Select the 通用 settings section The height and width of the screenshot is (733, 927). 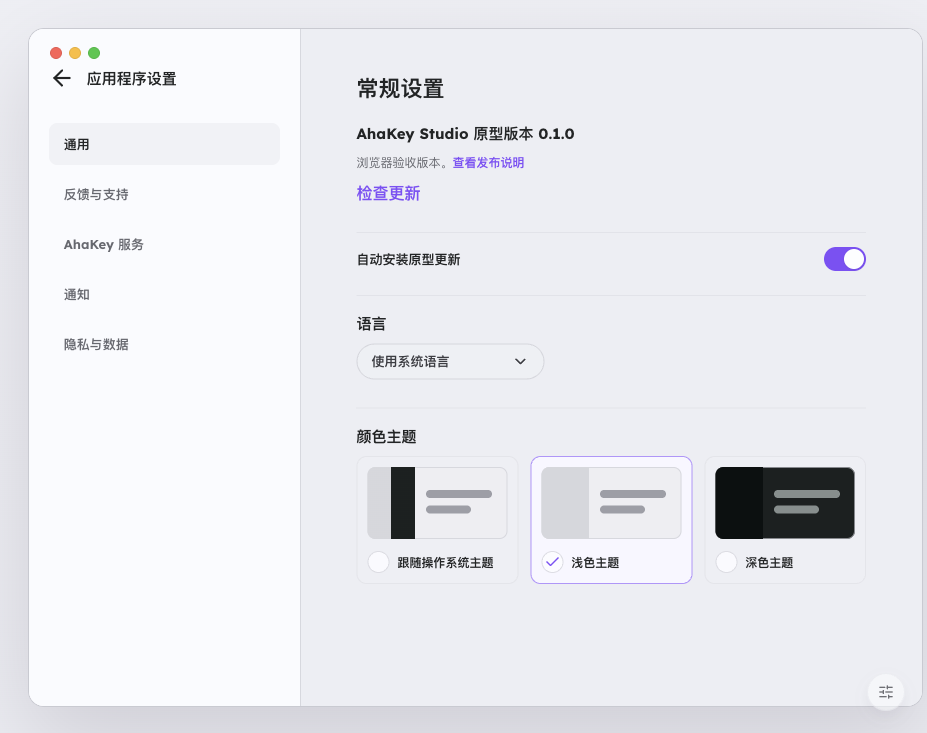(164, 144)
